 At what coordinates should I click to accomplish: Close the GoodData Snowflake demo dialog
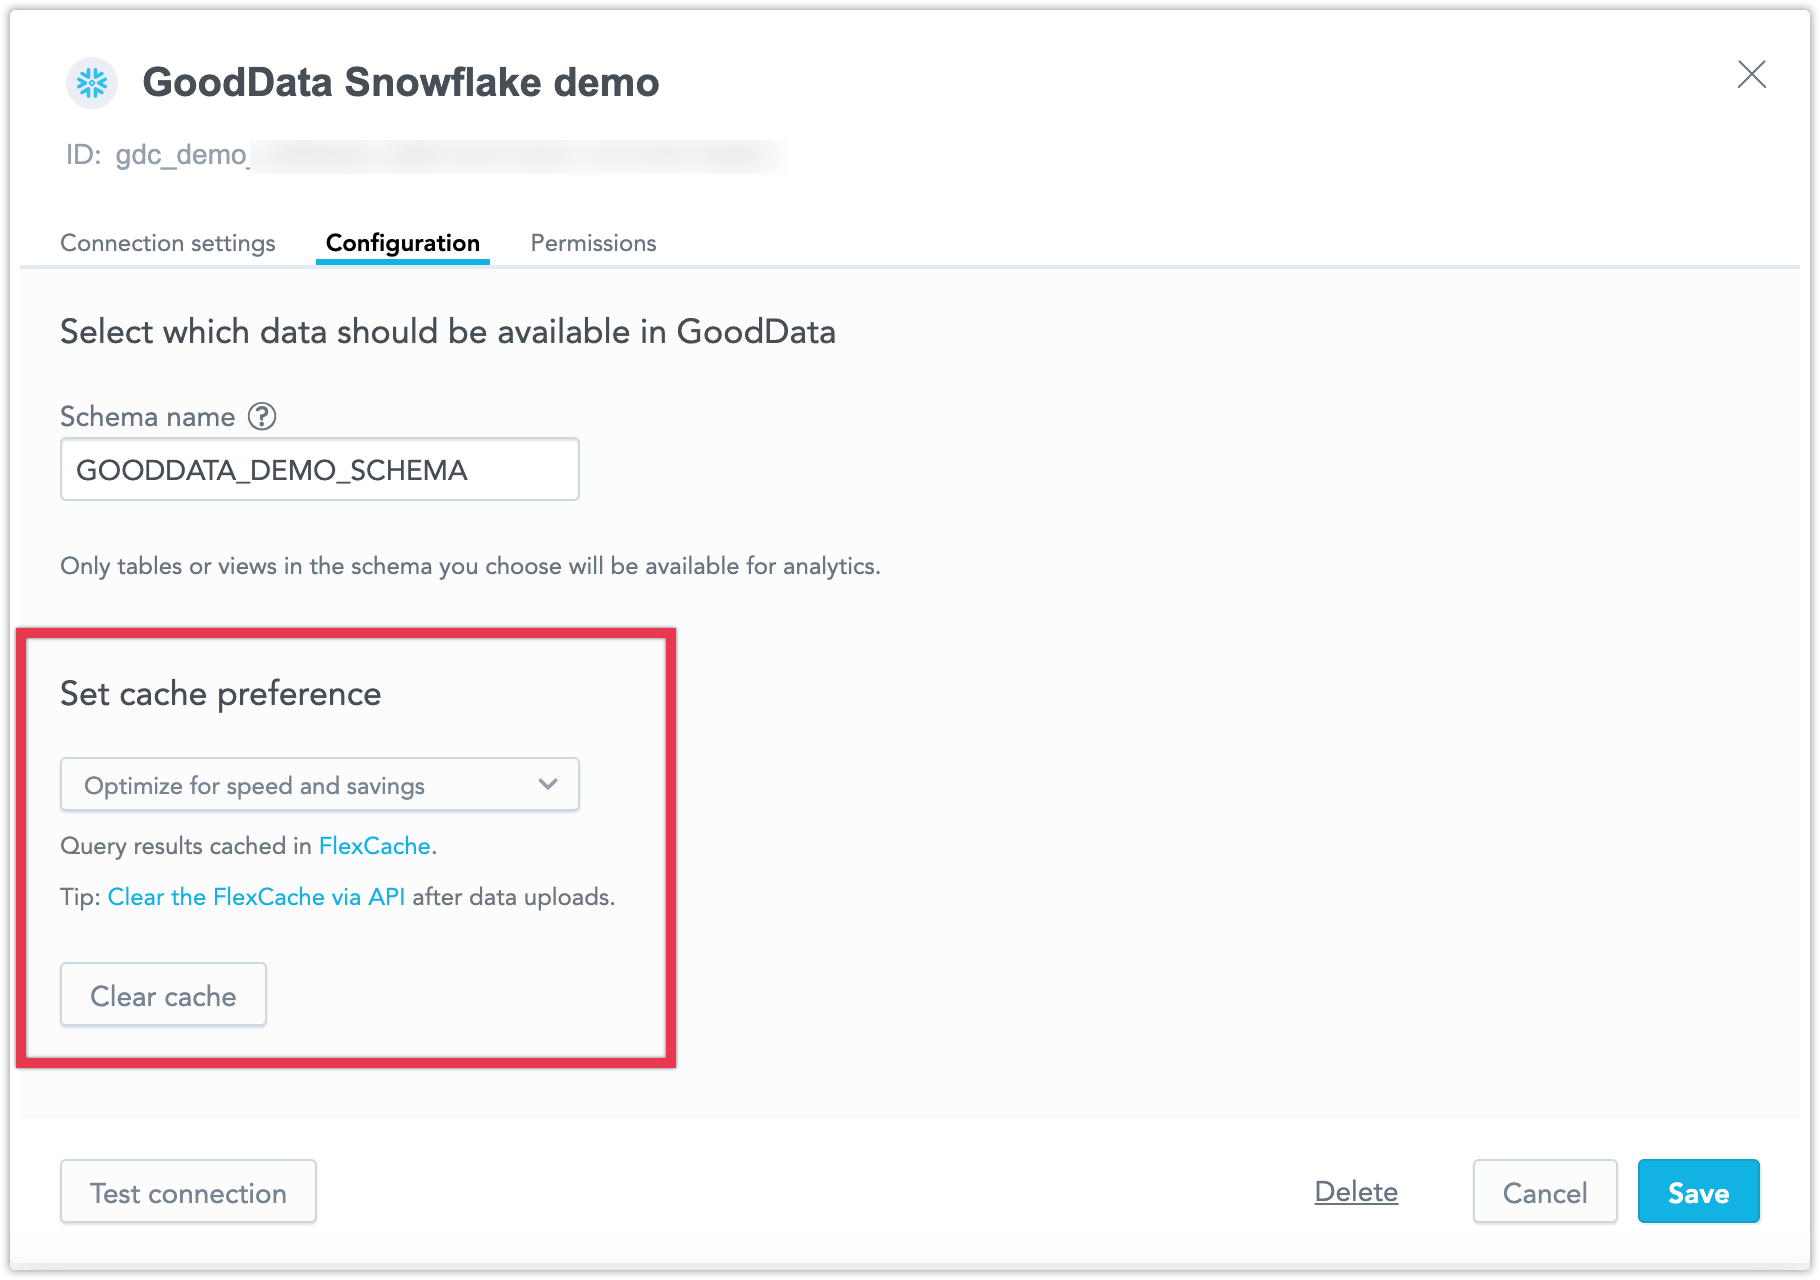(1752, 74)
